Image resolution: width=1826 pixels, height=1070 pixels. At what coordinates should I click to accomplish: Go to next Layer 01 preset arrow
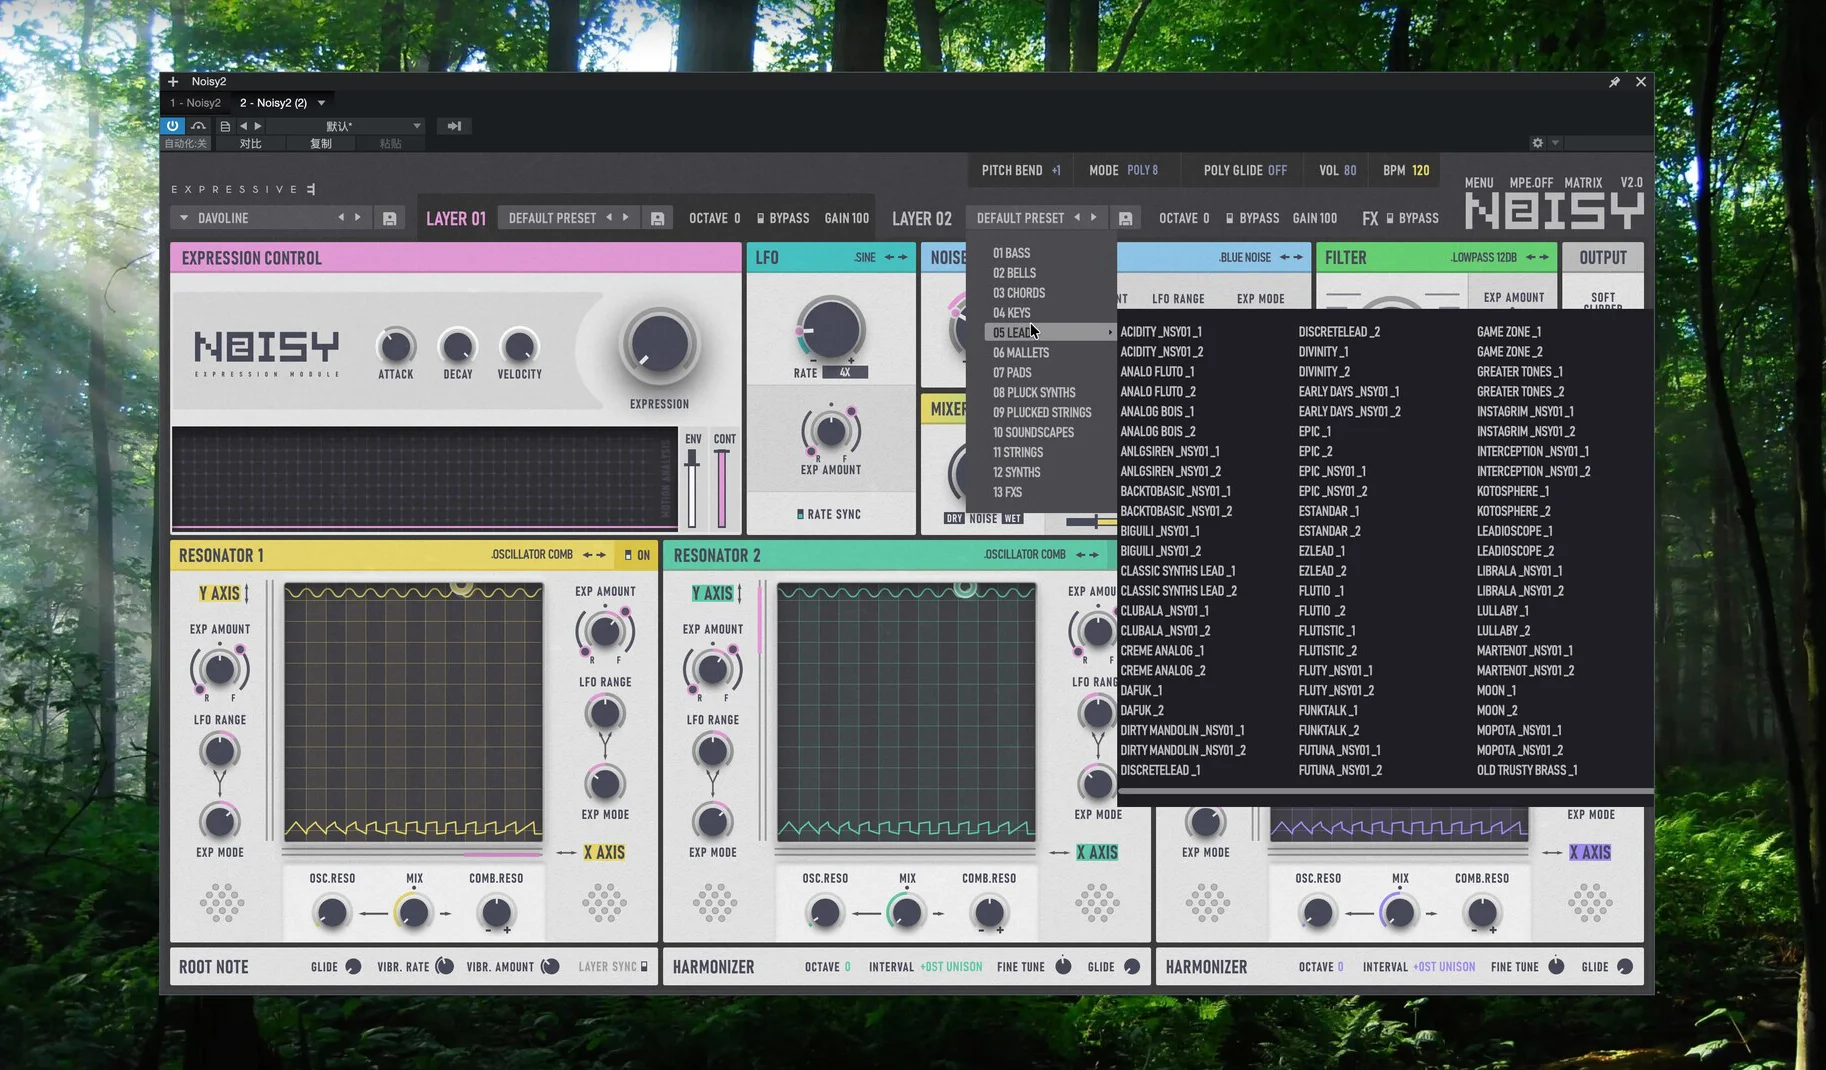coord(626,217)
